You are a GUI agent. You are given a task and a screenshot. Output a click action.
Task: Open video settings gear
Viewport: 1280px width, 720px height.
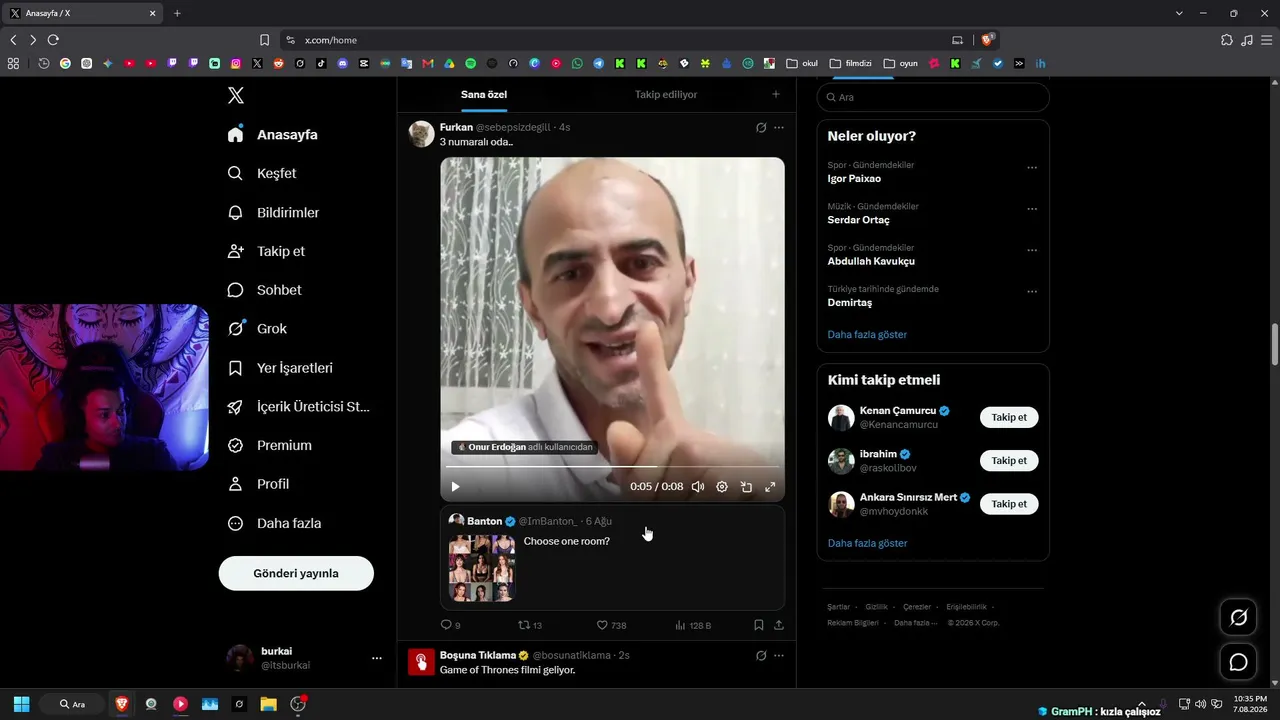tap(722, 487)
